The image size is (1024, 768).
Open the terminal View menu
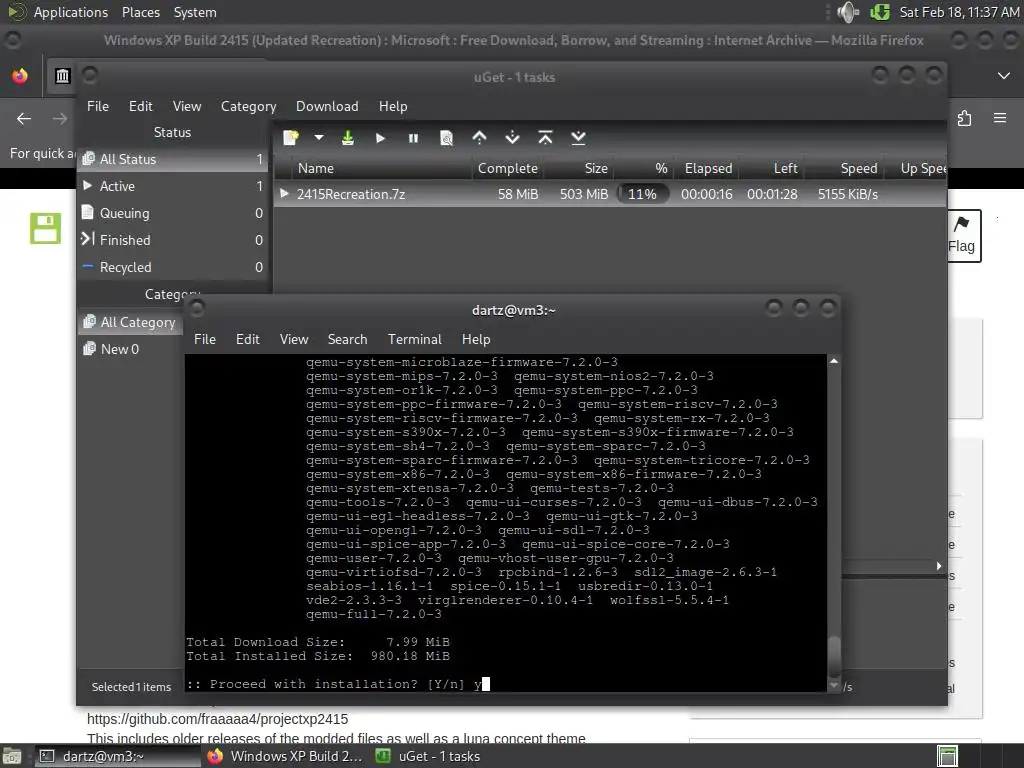(x=294, y=340)
